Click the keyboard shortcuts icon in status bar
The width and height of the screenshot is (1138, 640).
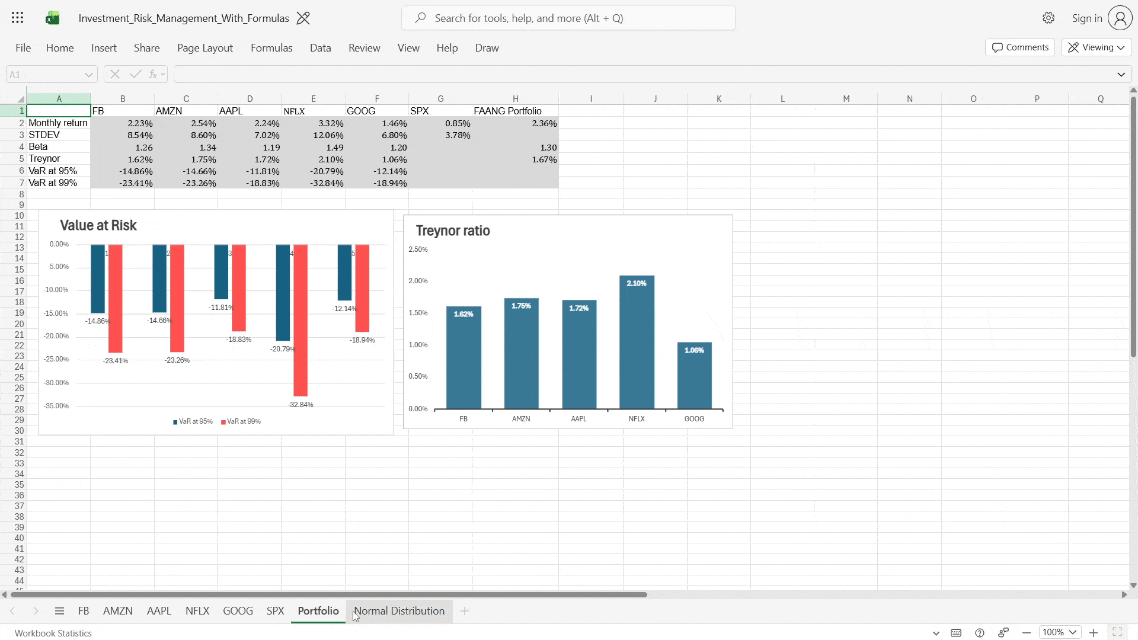pos(956,633)
